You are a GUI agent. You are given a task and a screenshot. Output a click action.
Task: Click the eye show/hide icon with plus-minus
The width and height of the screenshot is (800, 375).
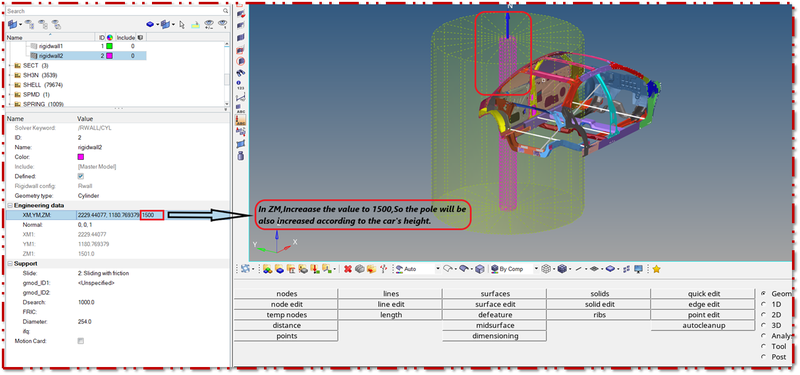point(209,24)
